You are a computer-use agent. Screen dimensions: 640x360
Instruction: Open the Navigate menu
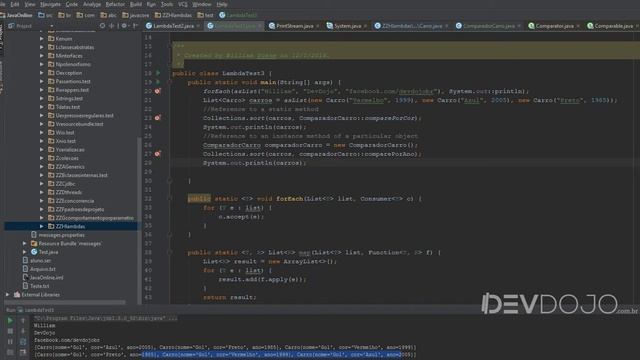tap(51, 4)
